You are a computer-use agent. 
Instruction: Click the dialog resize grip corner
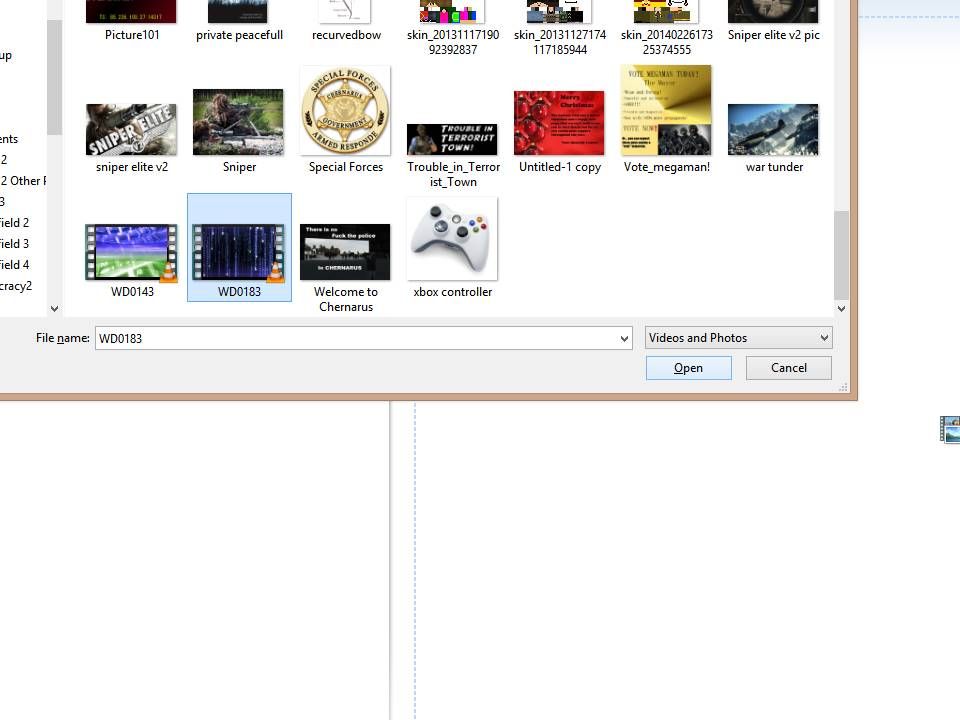point(843,387)
